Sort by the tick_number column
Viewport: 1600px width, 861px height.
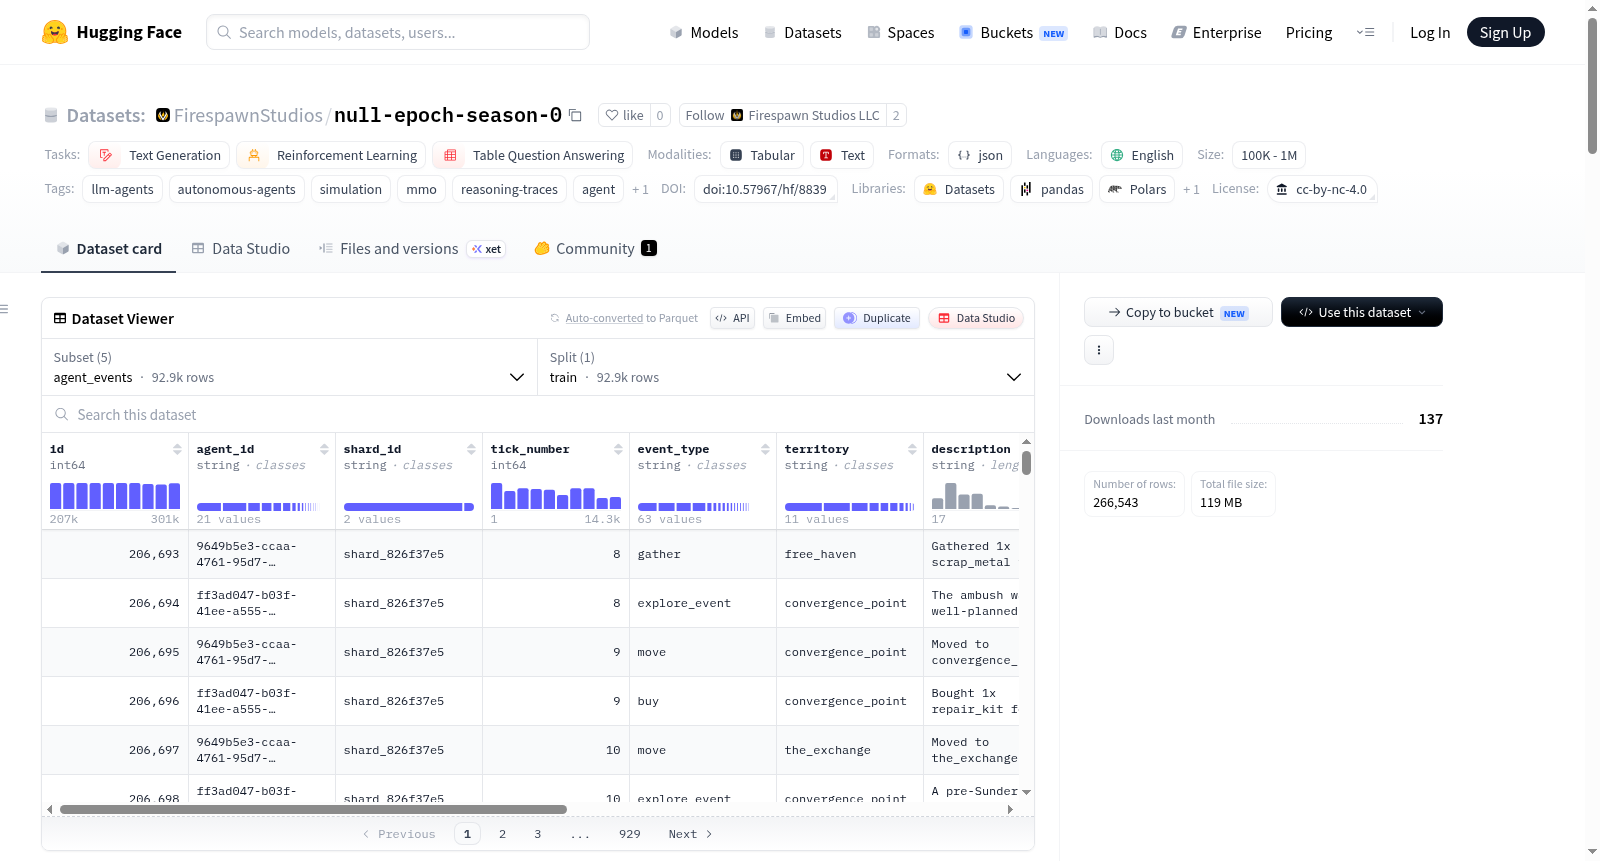[618, 449]
